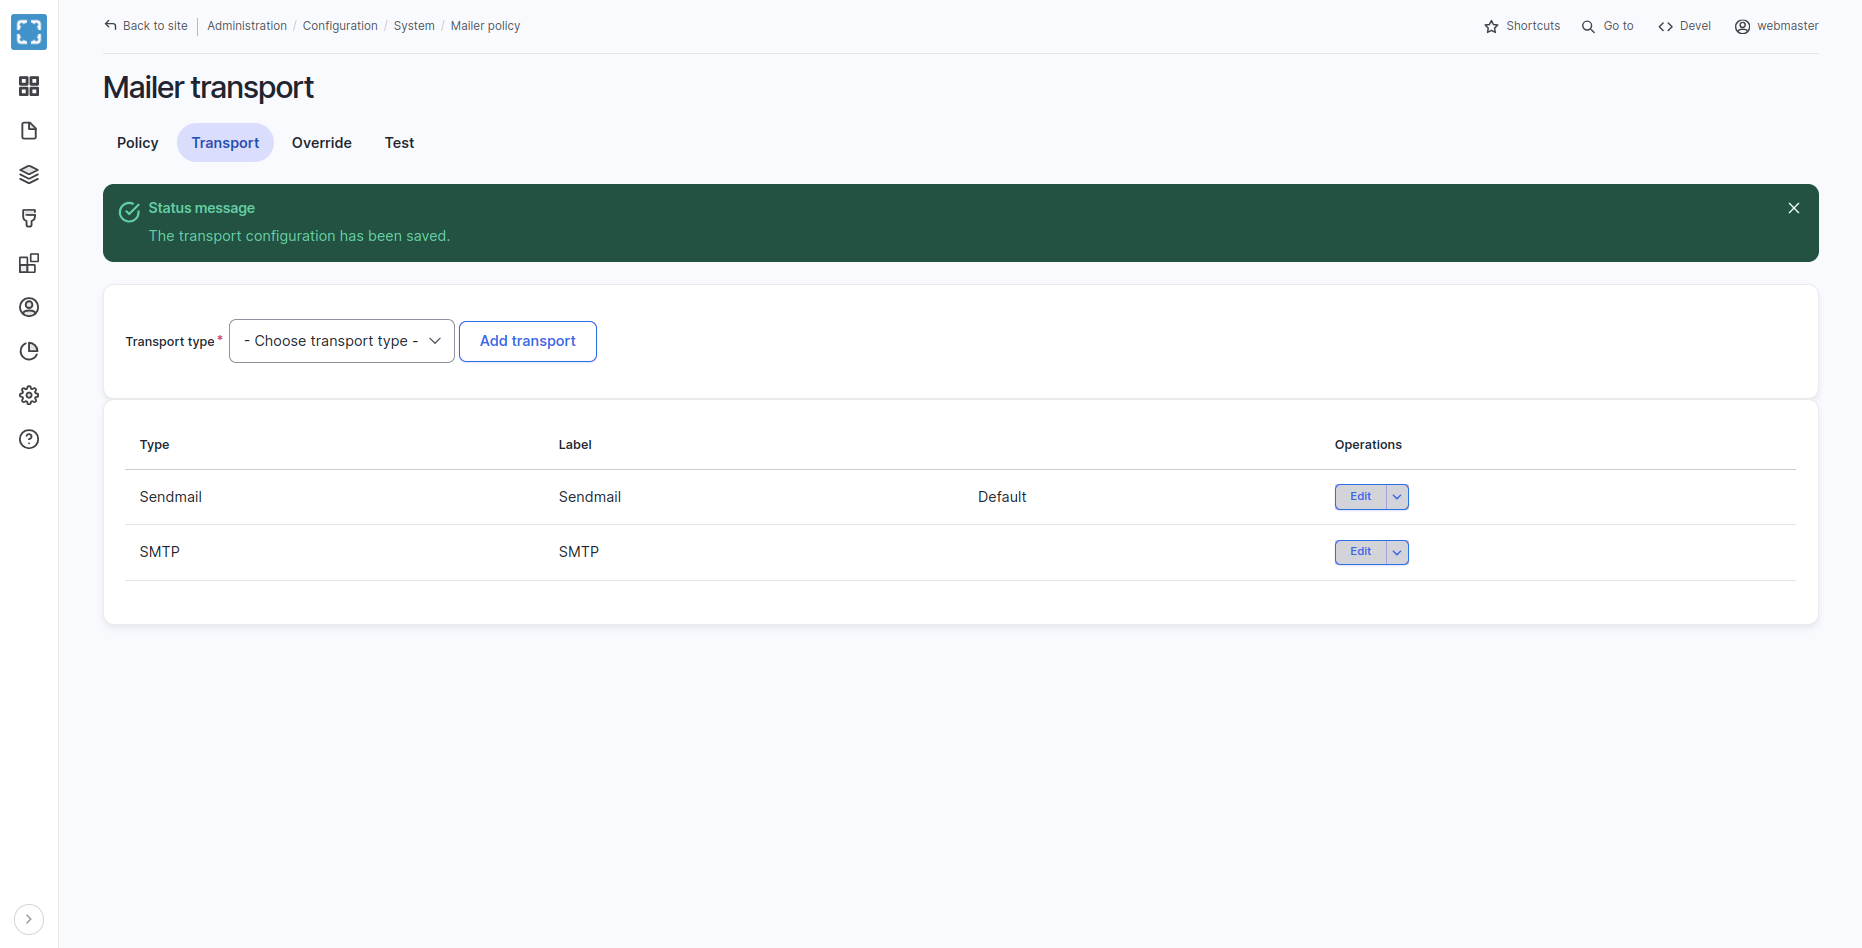Go to Configuration breadcrumb link

pyautogui.click(x=340, y=26)
